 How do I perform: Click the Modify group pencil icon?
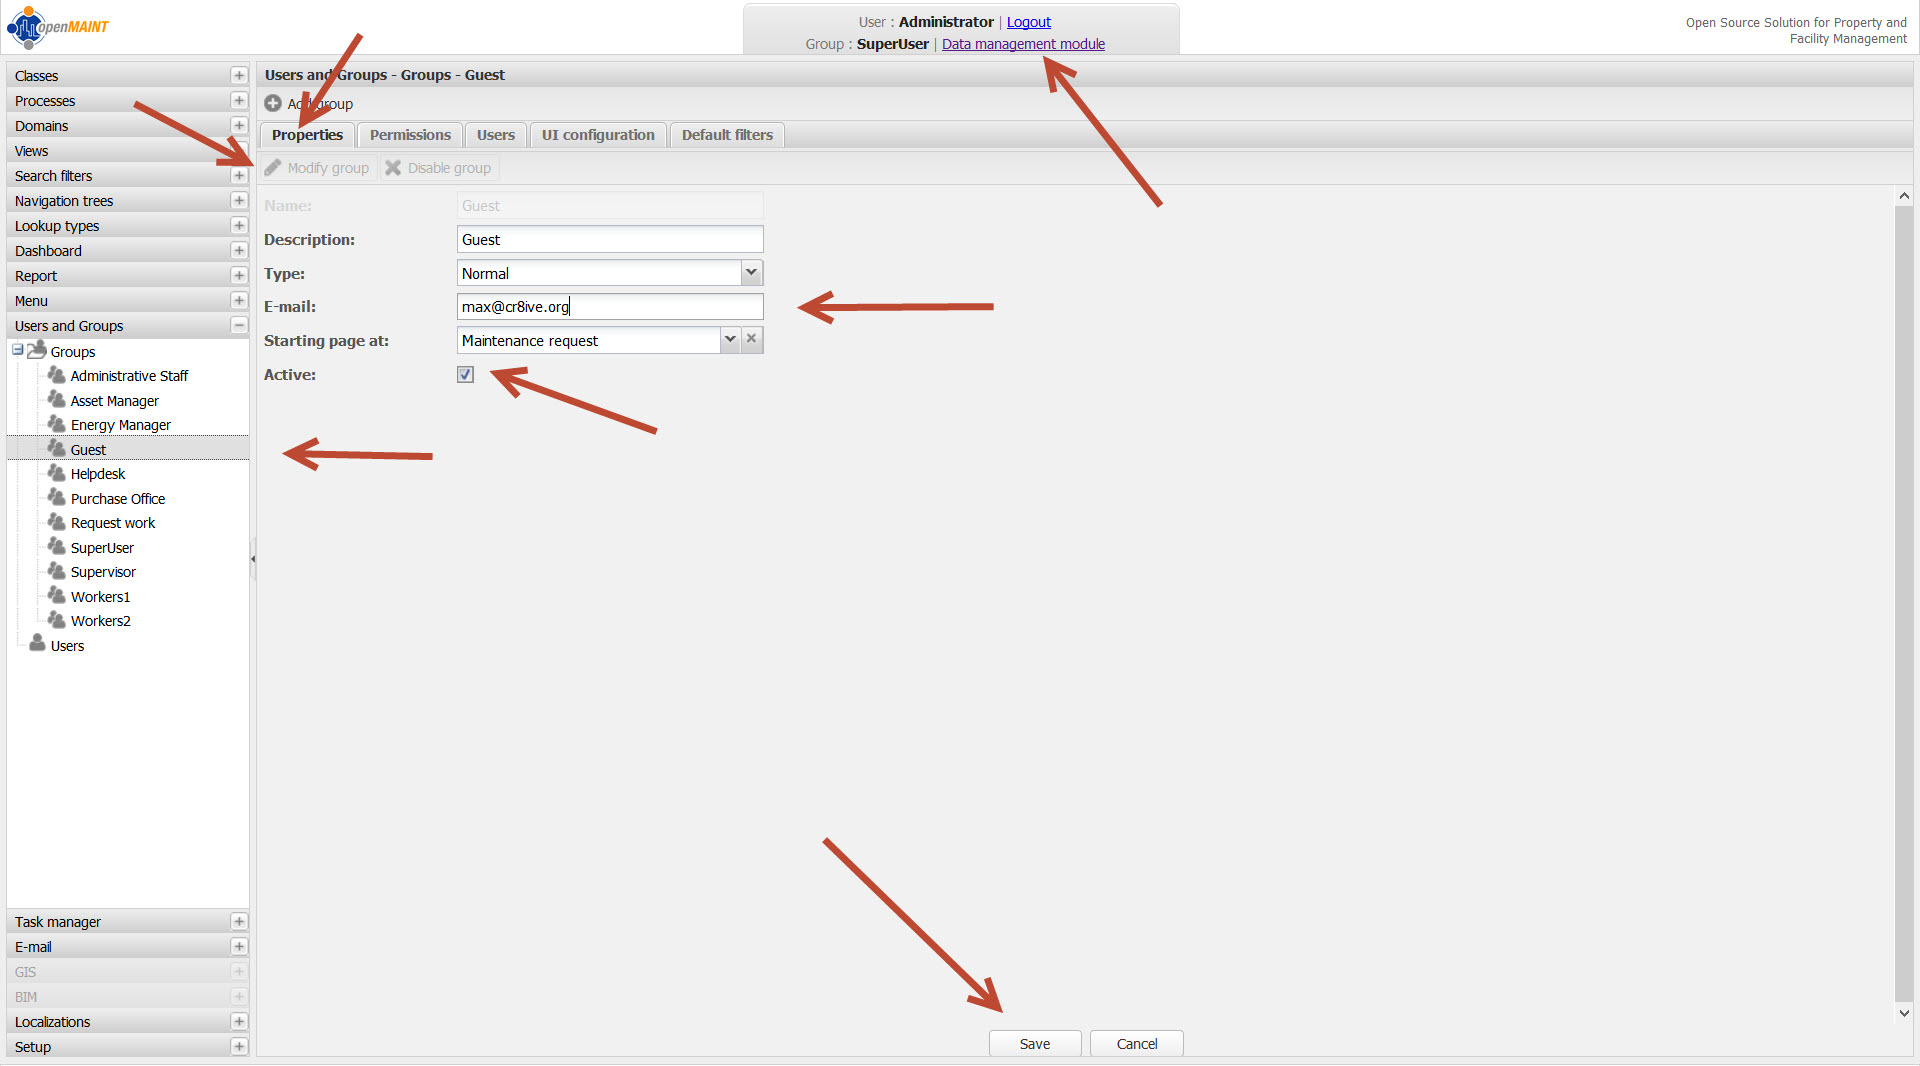pos(273,168)
